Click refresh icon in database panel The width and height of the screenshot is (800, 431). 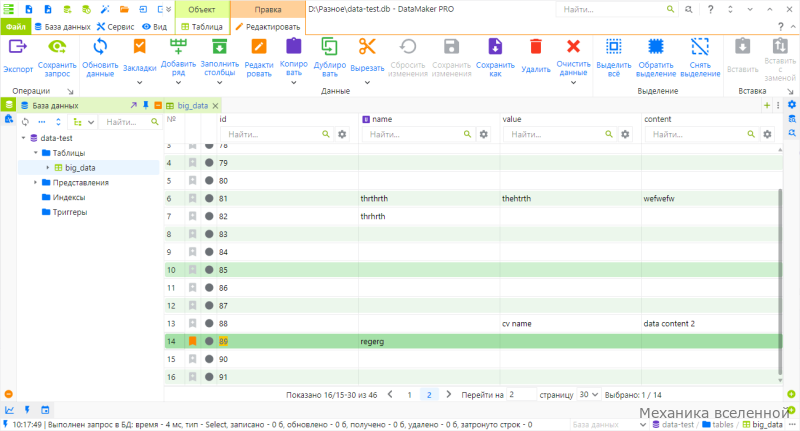[25, 122]
